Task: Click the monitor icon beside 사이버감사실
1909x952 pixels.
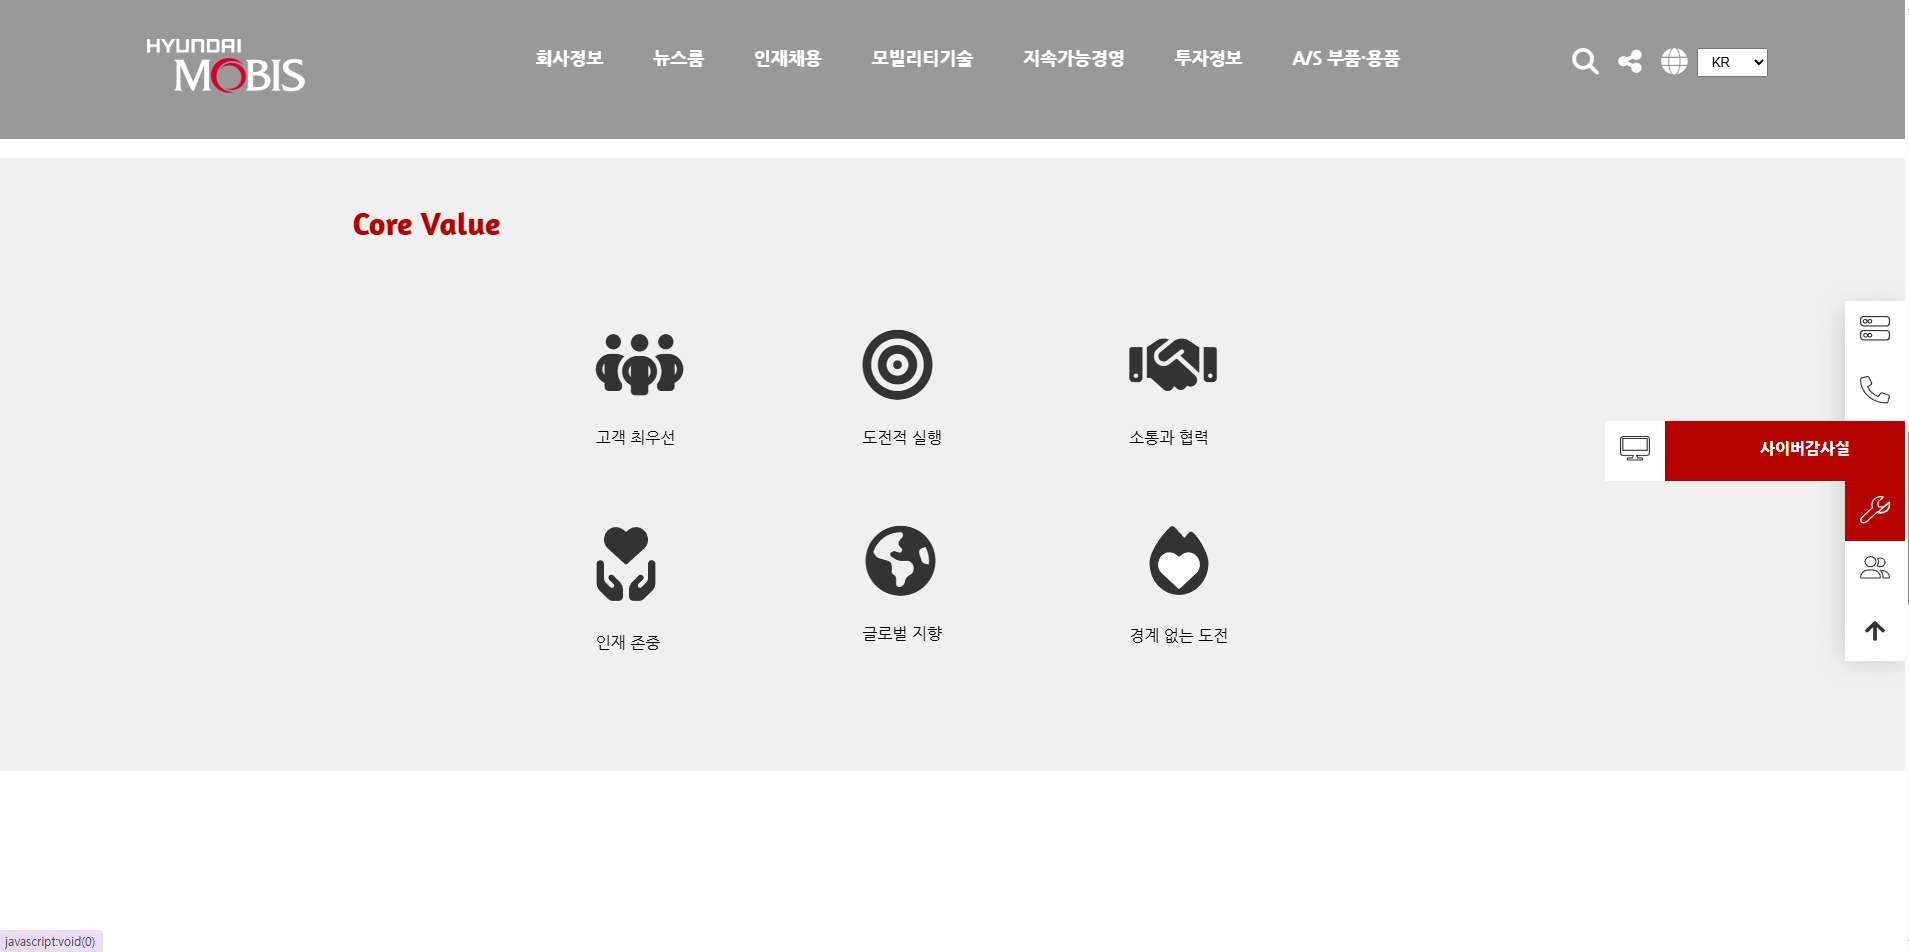Action: [x=1634, y=450]
